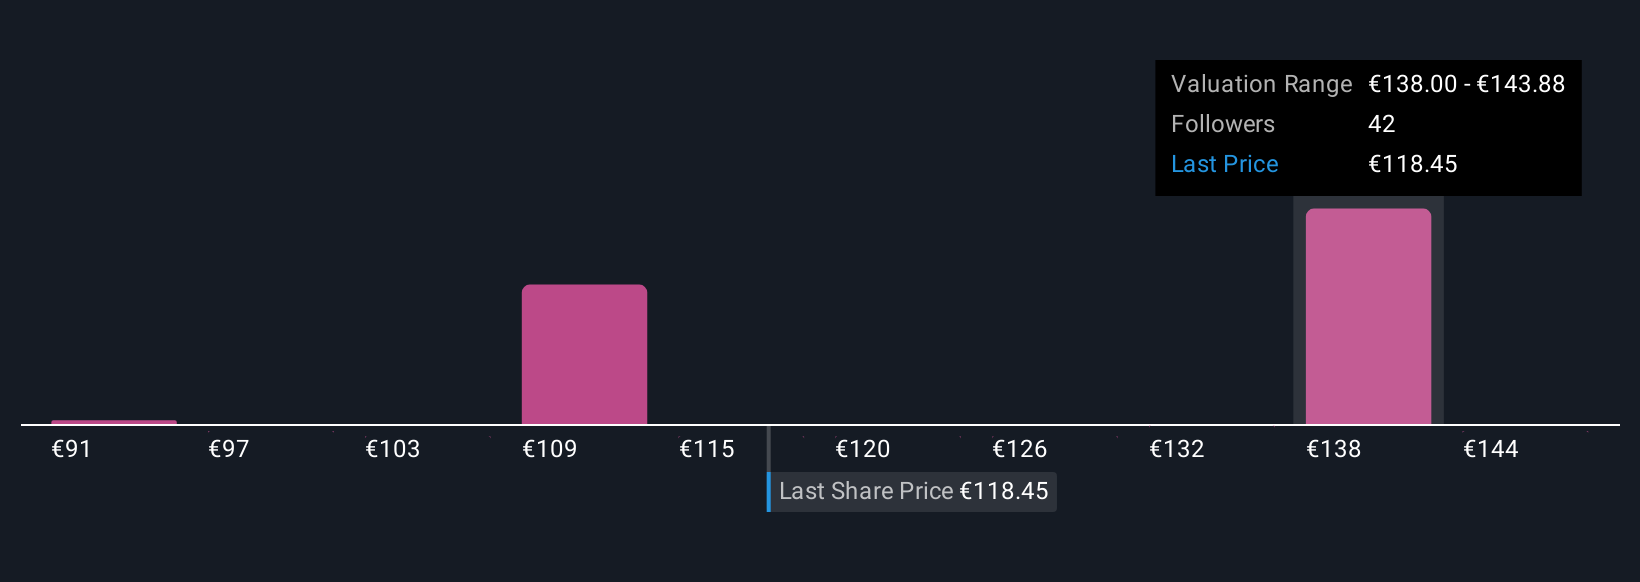This screenshot has width=1640, height=582.
Task: Click the €97 axis label
Action: [x=229, y=449]
